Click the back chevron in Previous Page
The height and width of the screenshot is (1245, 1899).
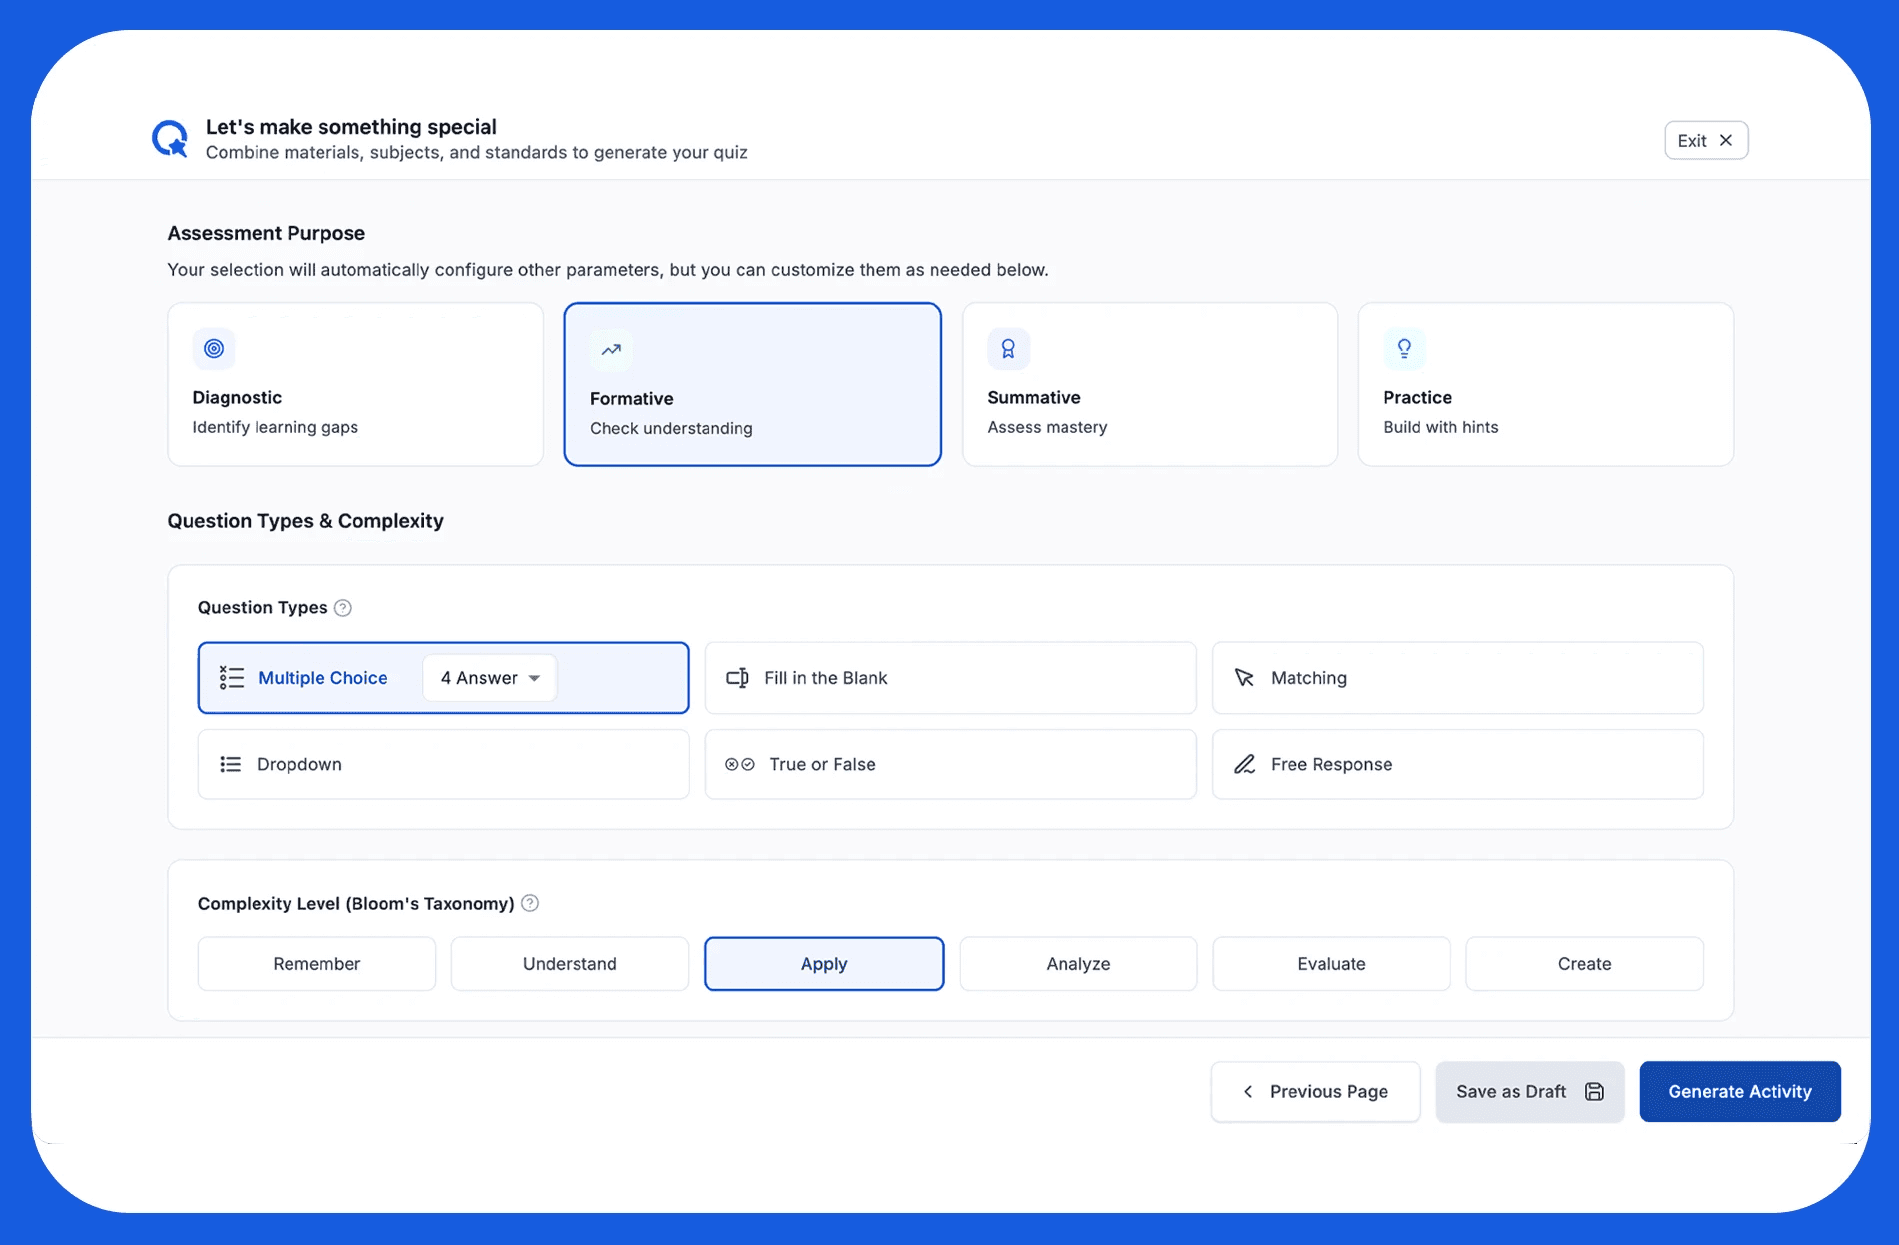[x=1248, y=1092]
